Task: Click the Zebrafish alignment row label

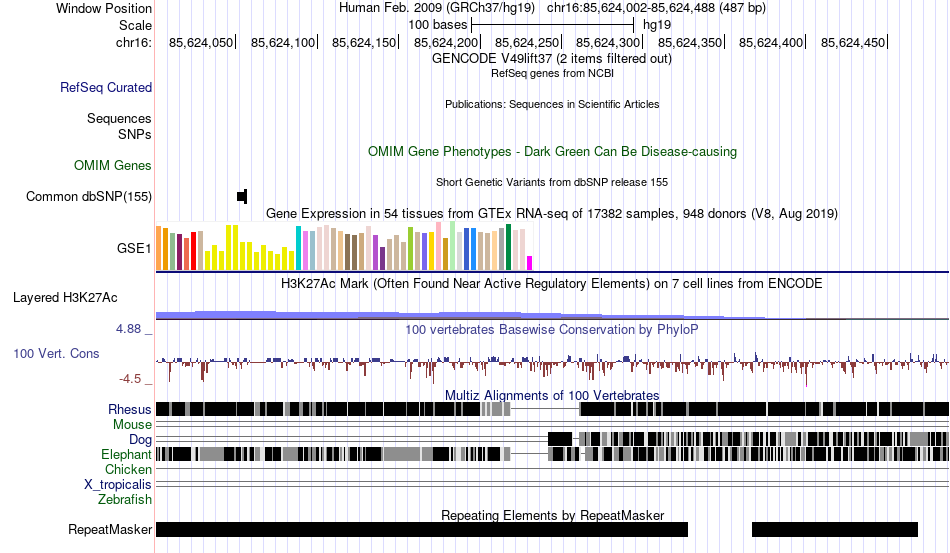Action: 125,500
